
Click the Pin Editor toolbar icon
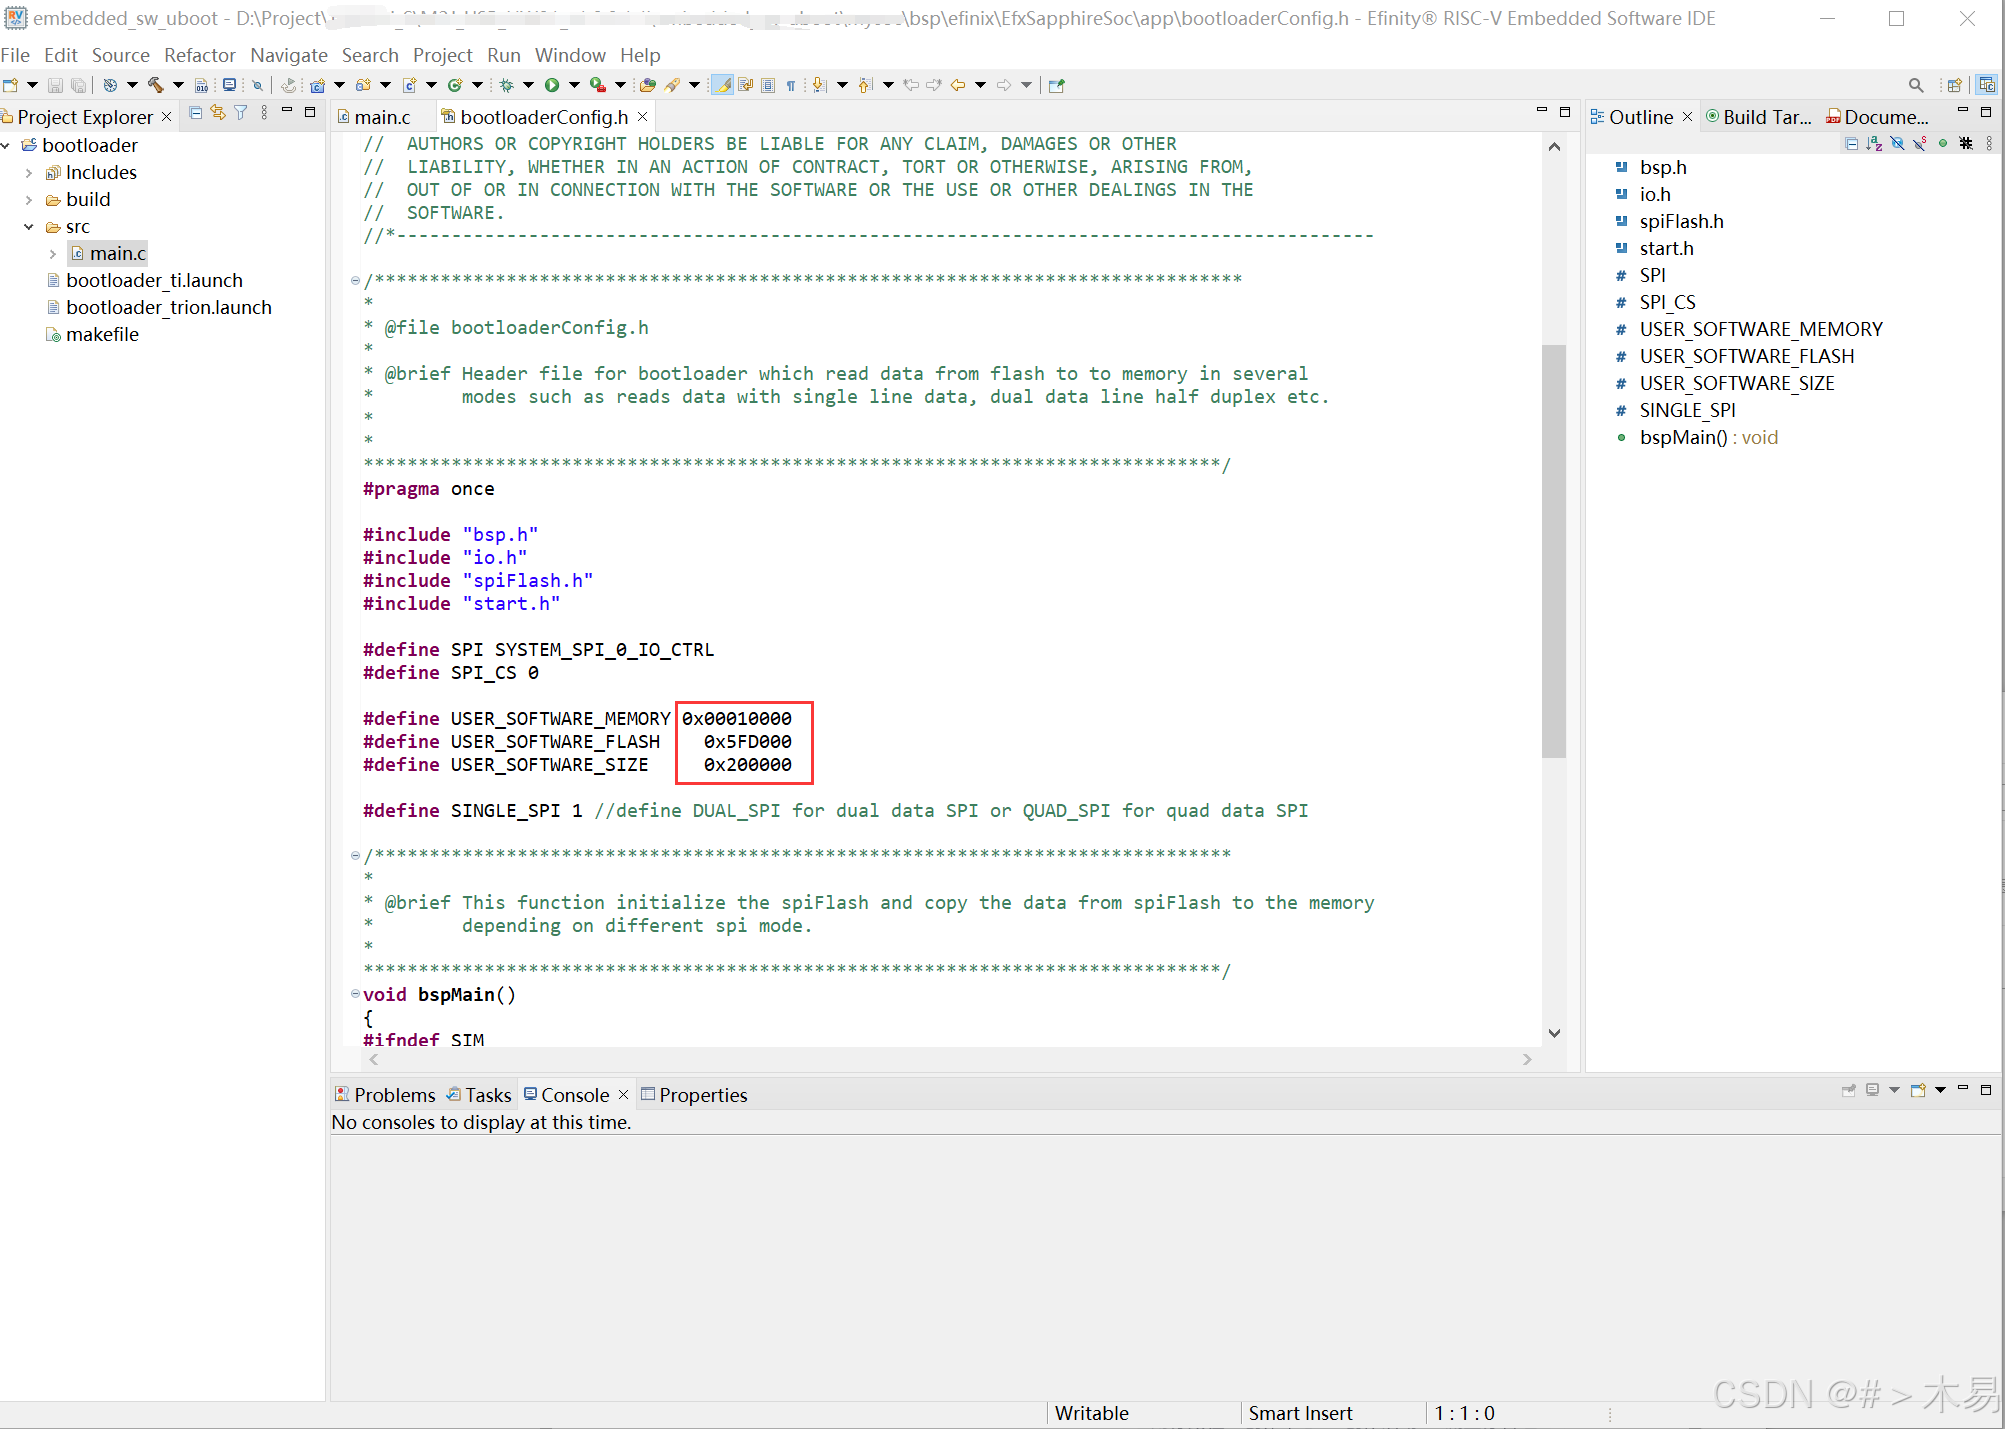(1057, 85)
